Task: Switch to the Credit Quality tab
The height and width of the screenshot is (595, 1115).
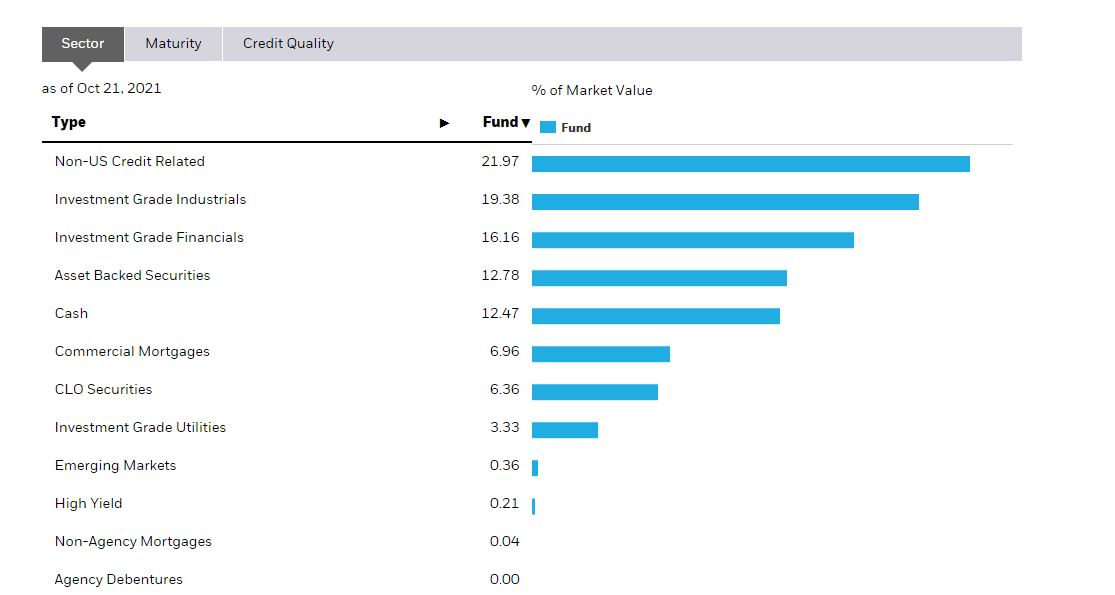Action: [x=288, y=43]
